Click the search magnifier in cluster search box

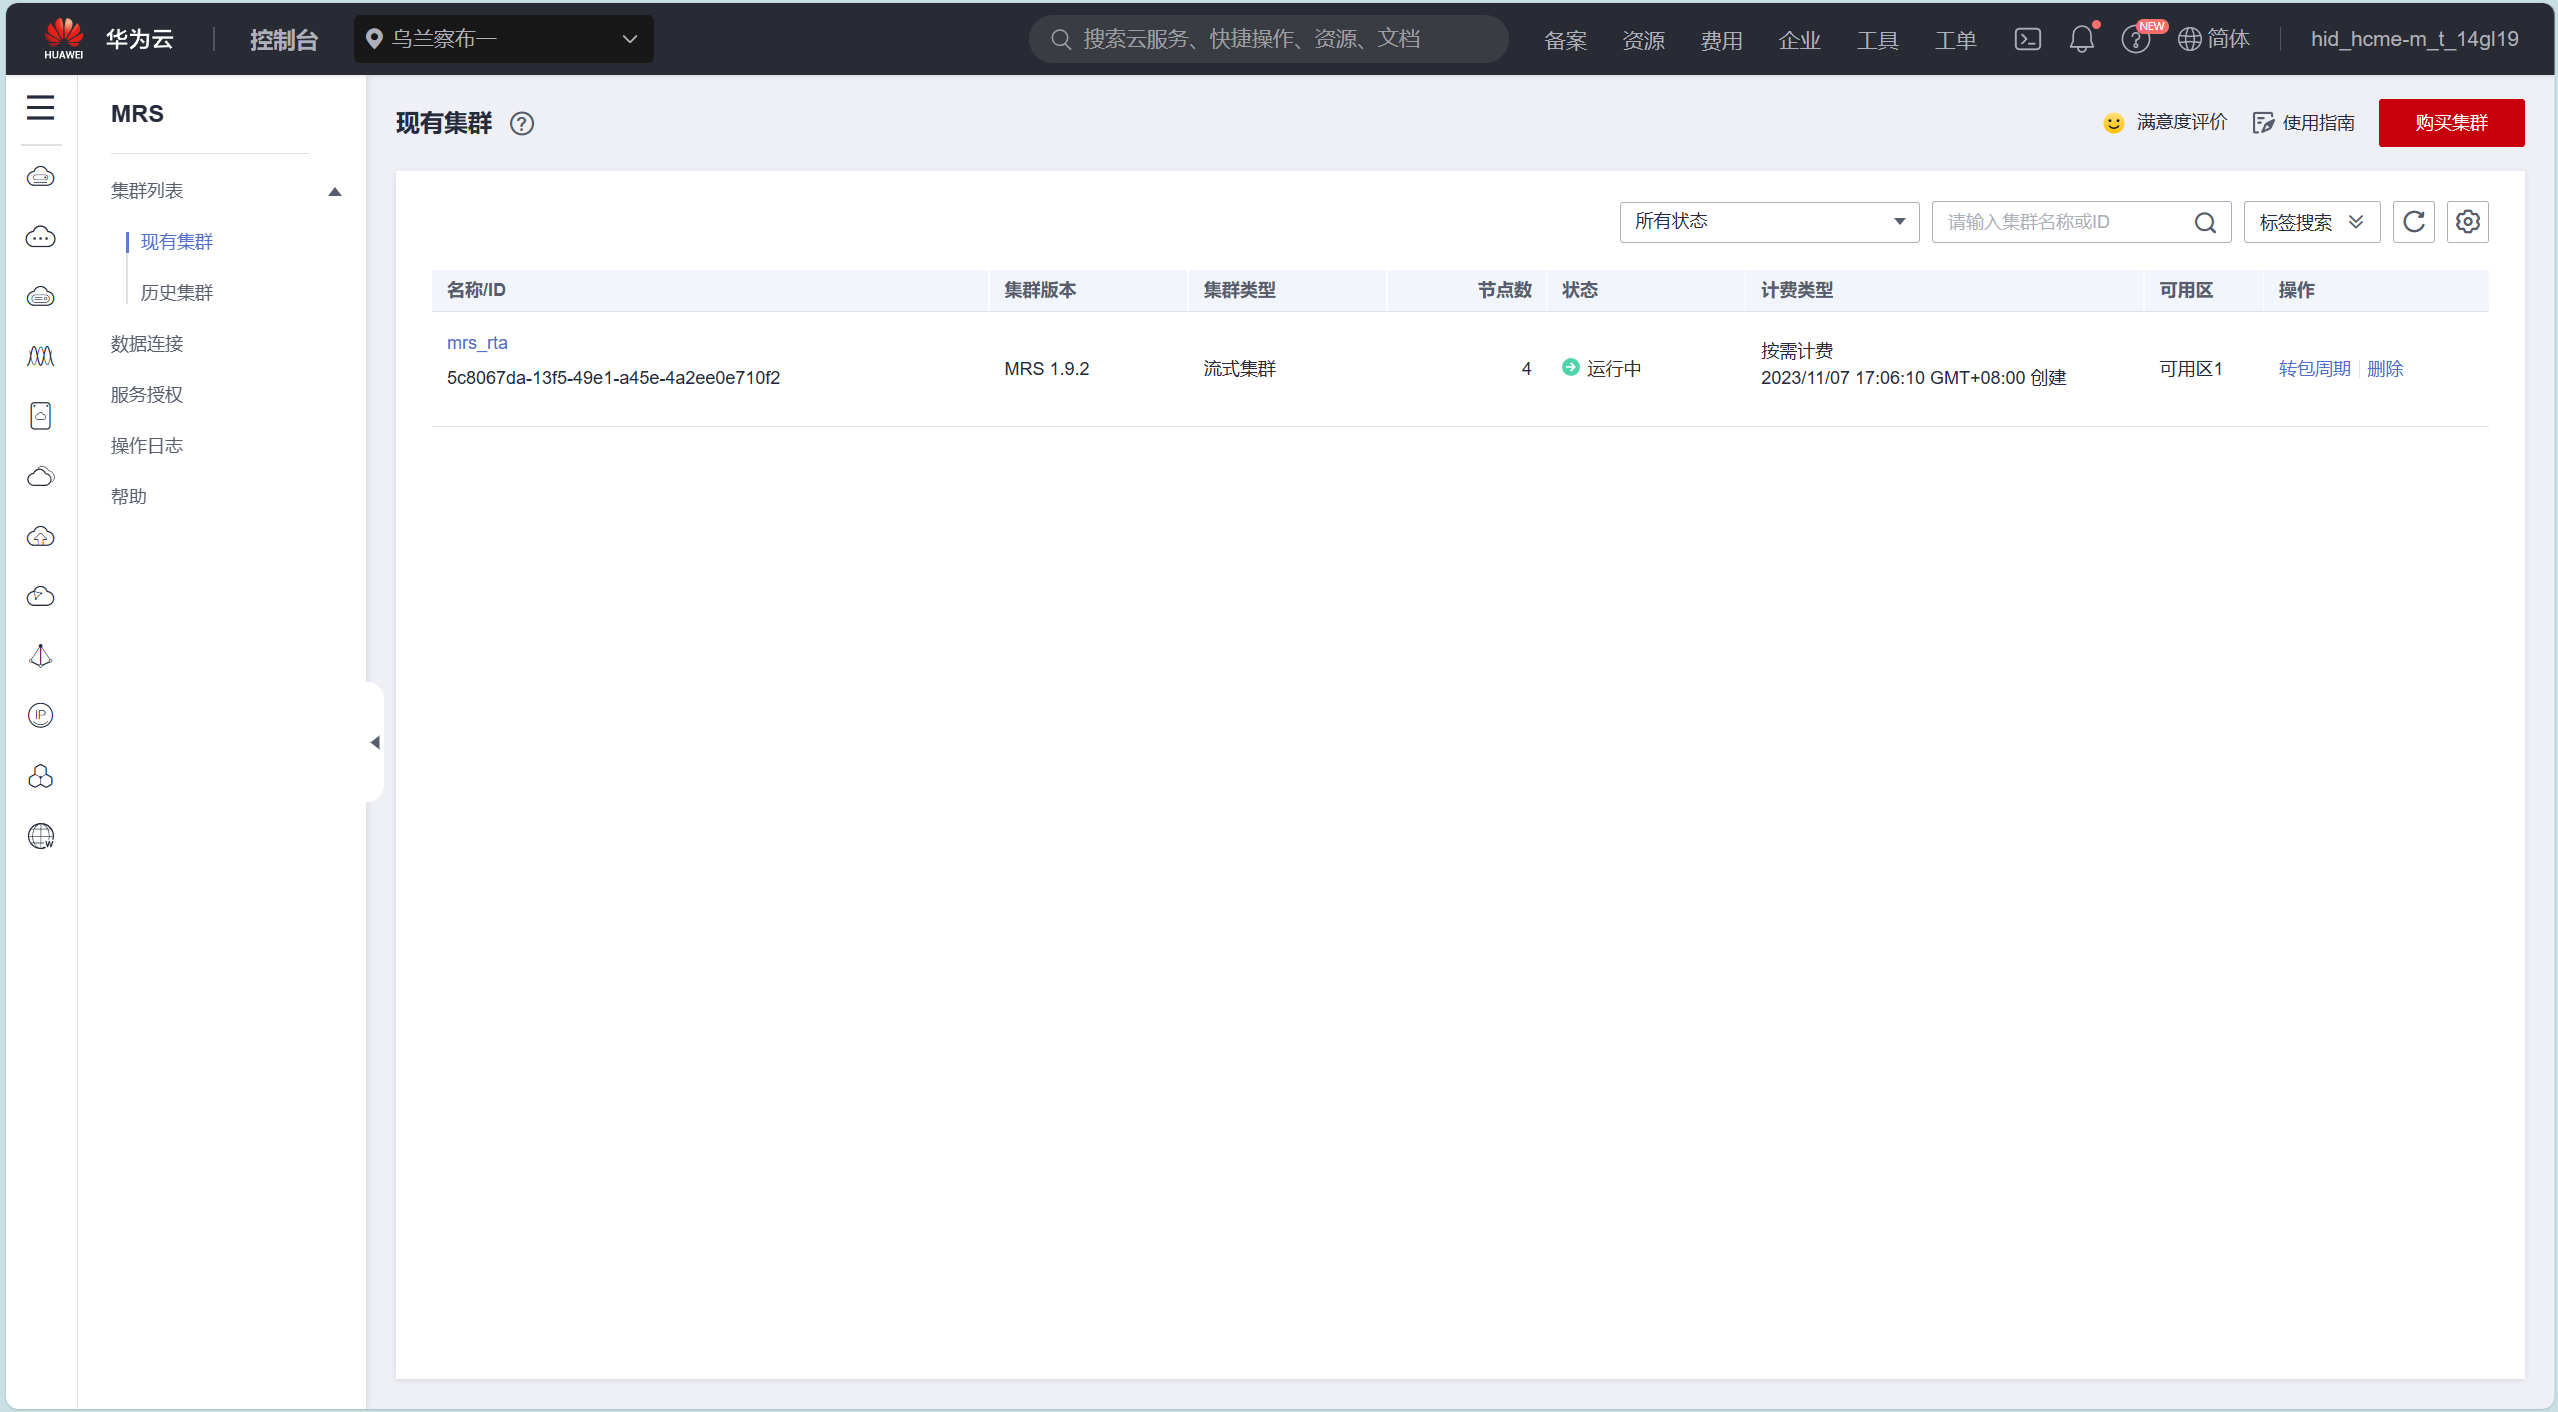[x=2205, y=222]
